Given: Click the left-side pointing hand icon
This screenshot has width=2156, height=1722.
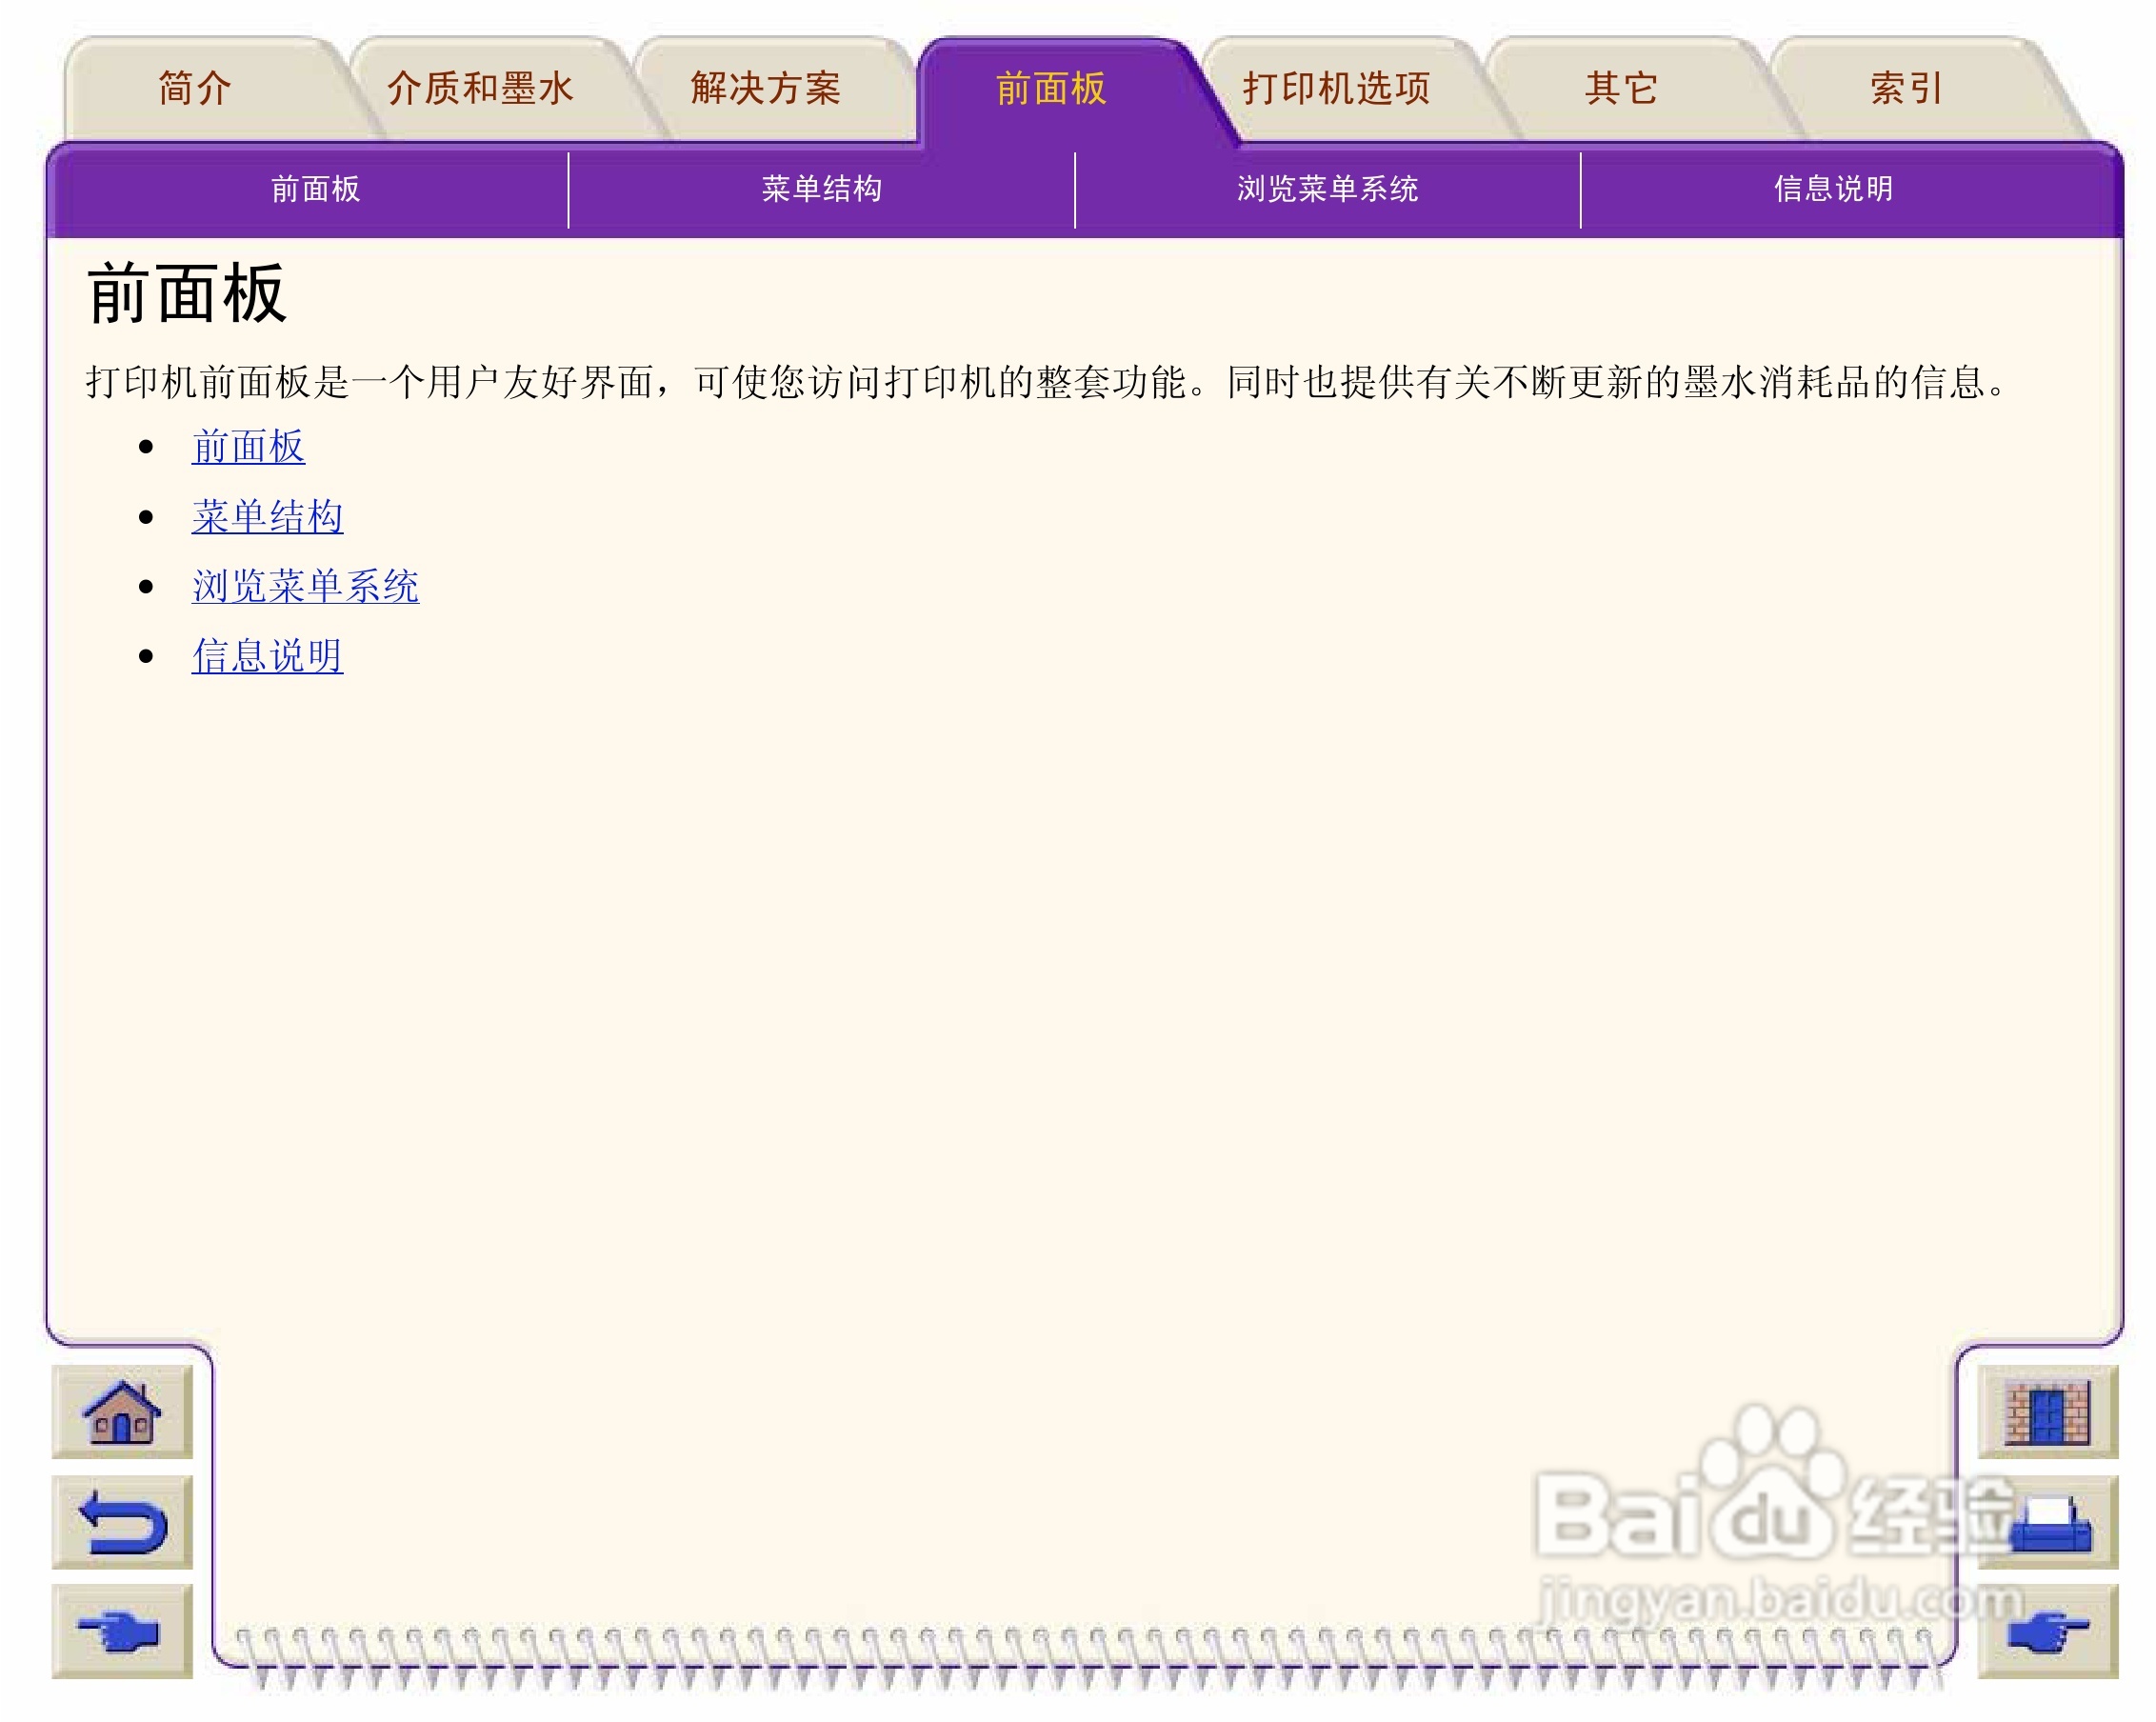Looking at the screenshot, I should click(122, 1631).
